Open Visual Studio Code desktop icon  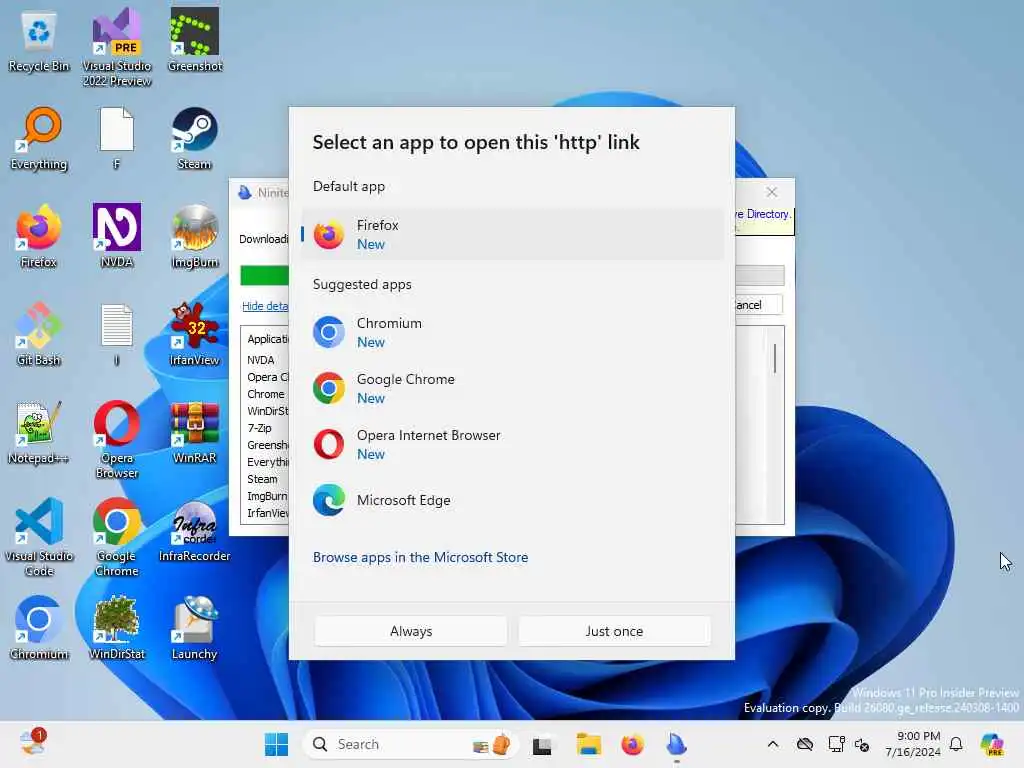pyautogui.click(x=39, y=537)
